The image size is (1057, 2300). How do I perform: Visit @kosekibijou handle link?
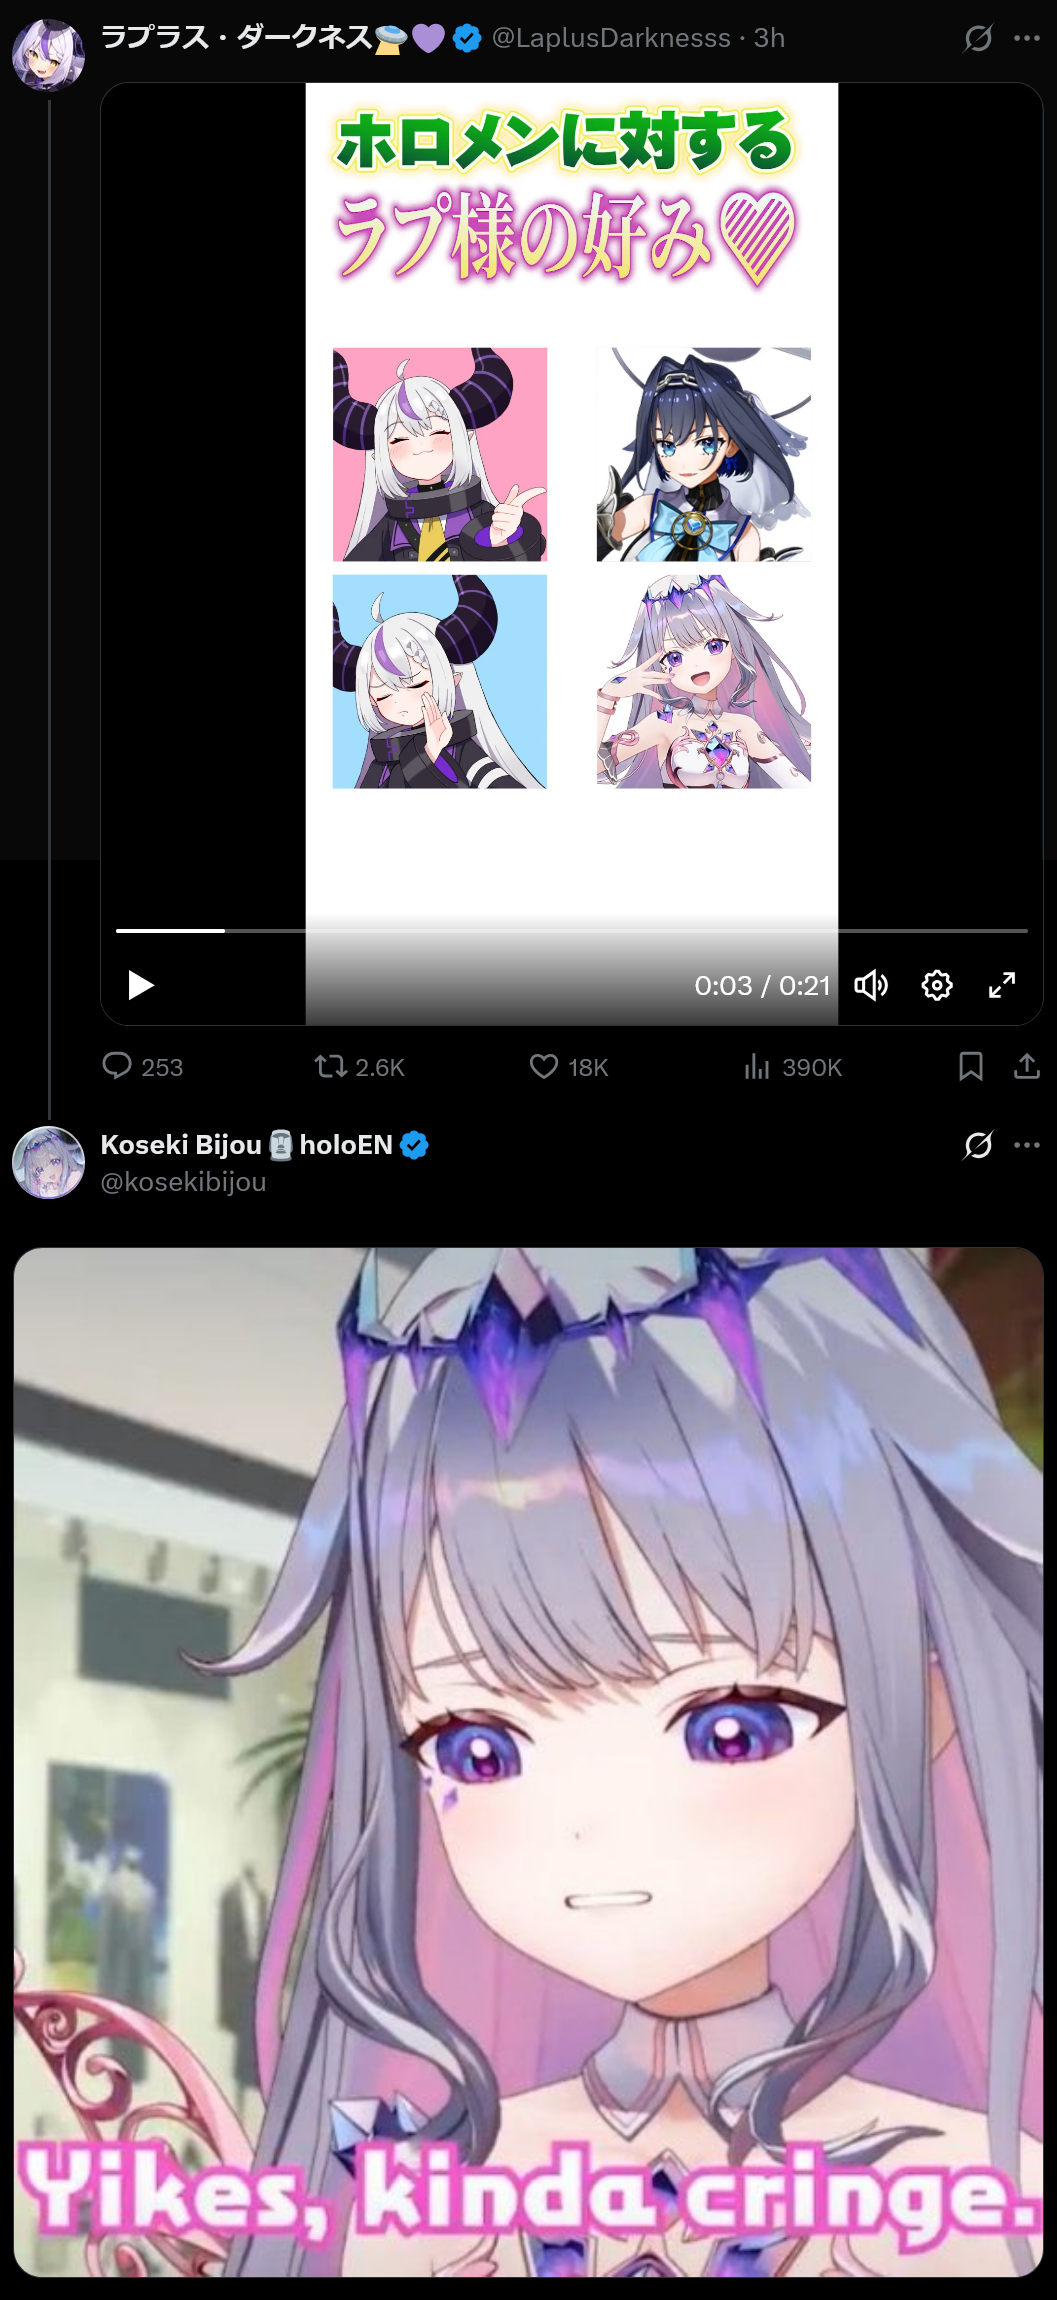pyautogui.click(x=183, y=1182)
